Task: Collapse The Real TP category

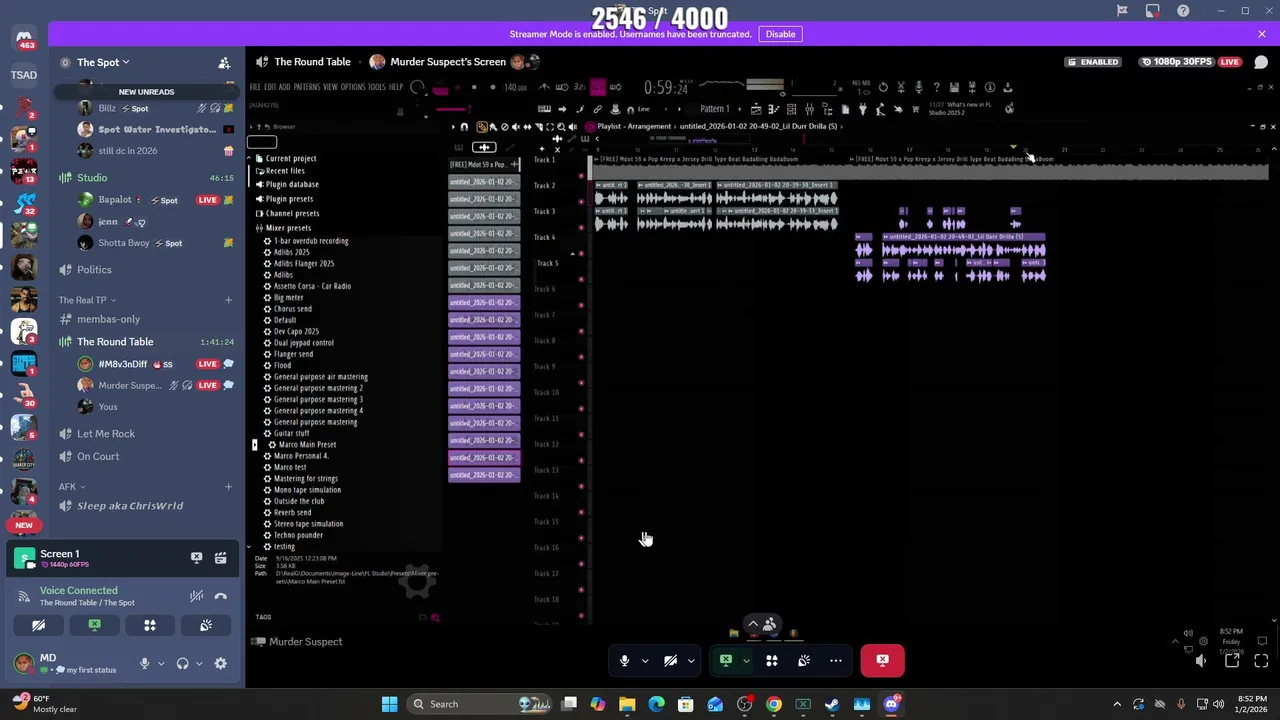Action: click(x=87, y=300)
